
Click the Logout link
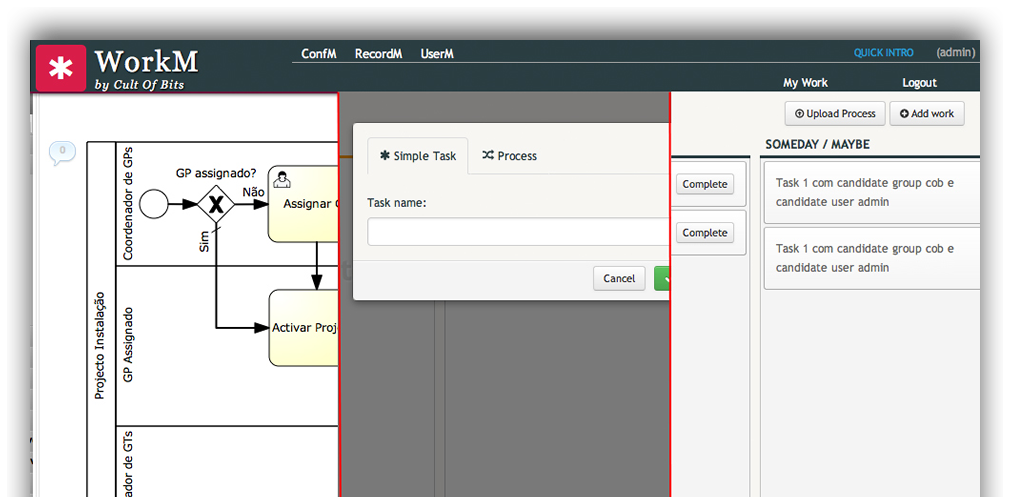click(919, 83)
